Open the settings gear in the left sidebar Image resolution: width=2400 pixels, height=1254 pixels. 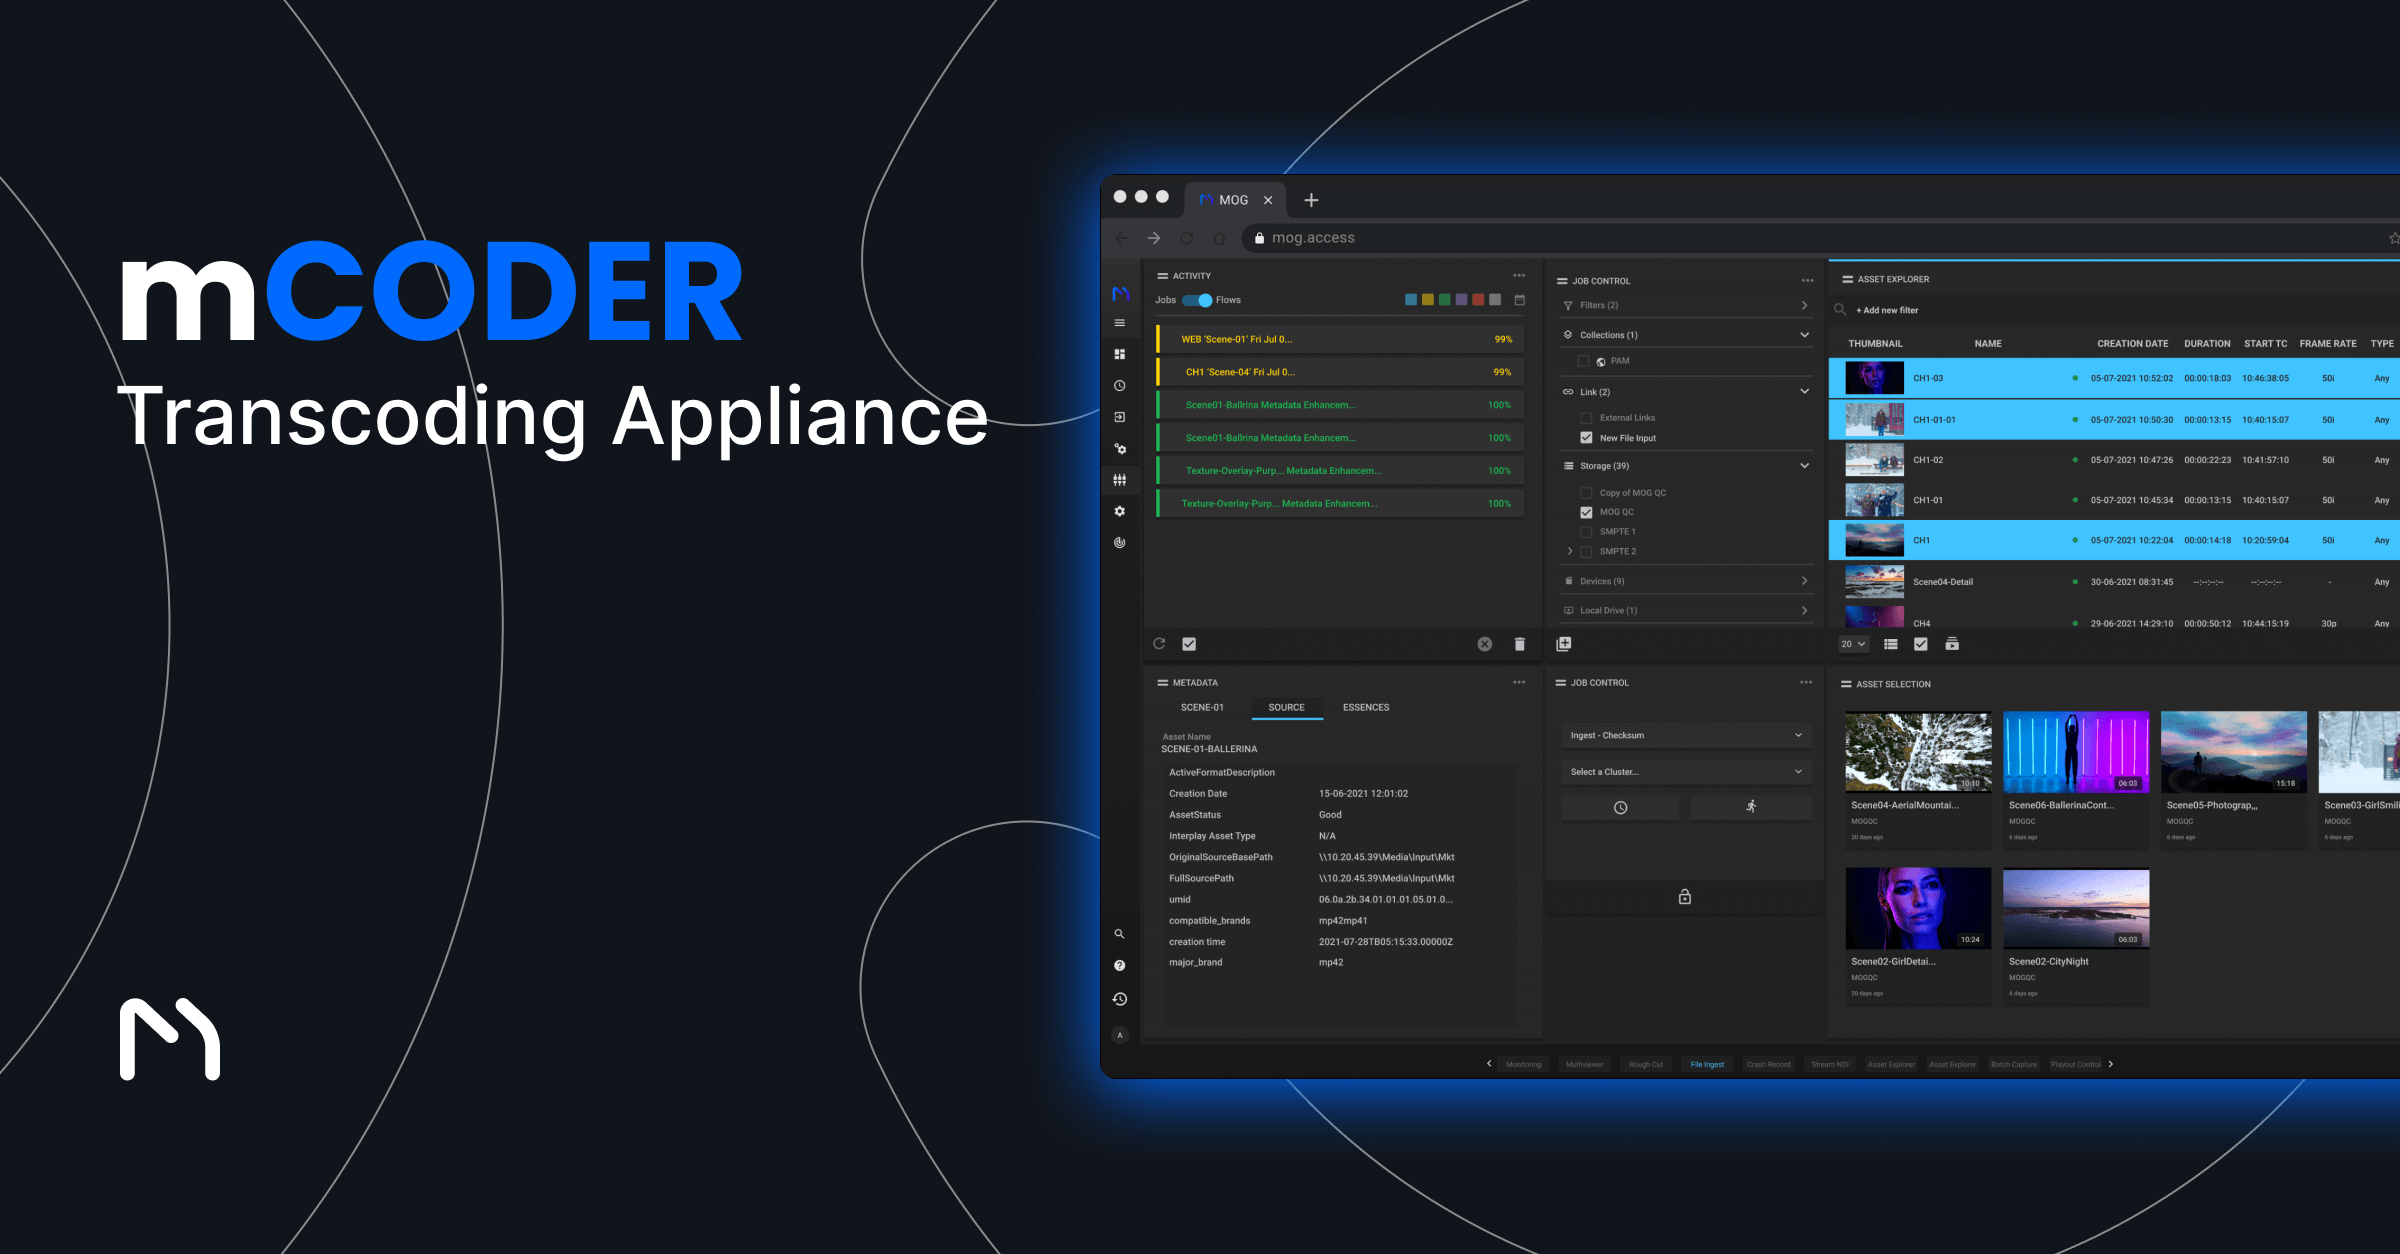pos(1120,511)
